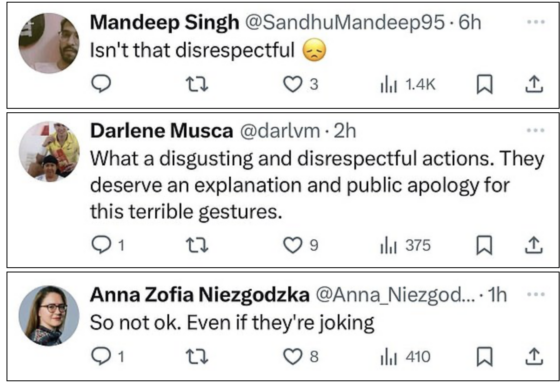
Task: View analytics showing 1.4K views
Action: [x=408, y=85]
